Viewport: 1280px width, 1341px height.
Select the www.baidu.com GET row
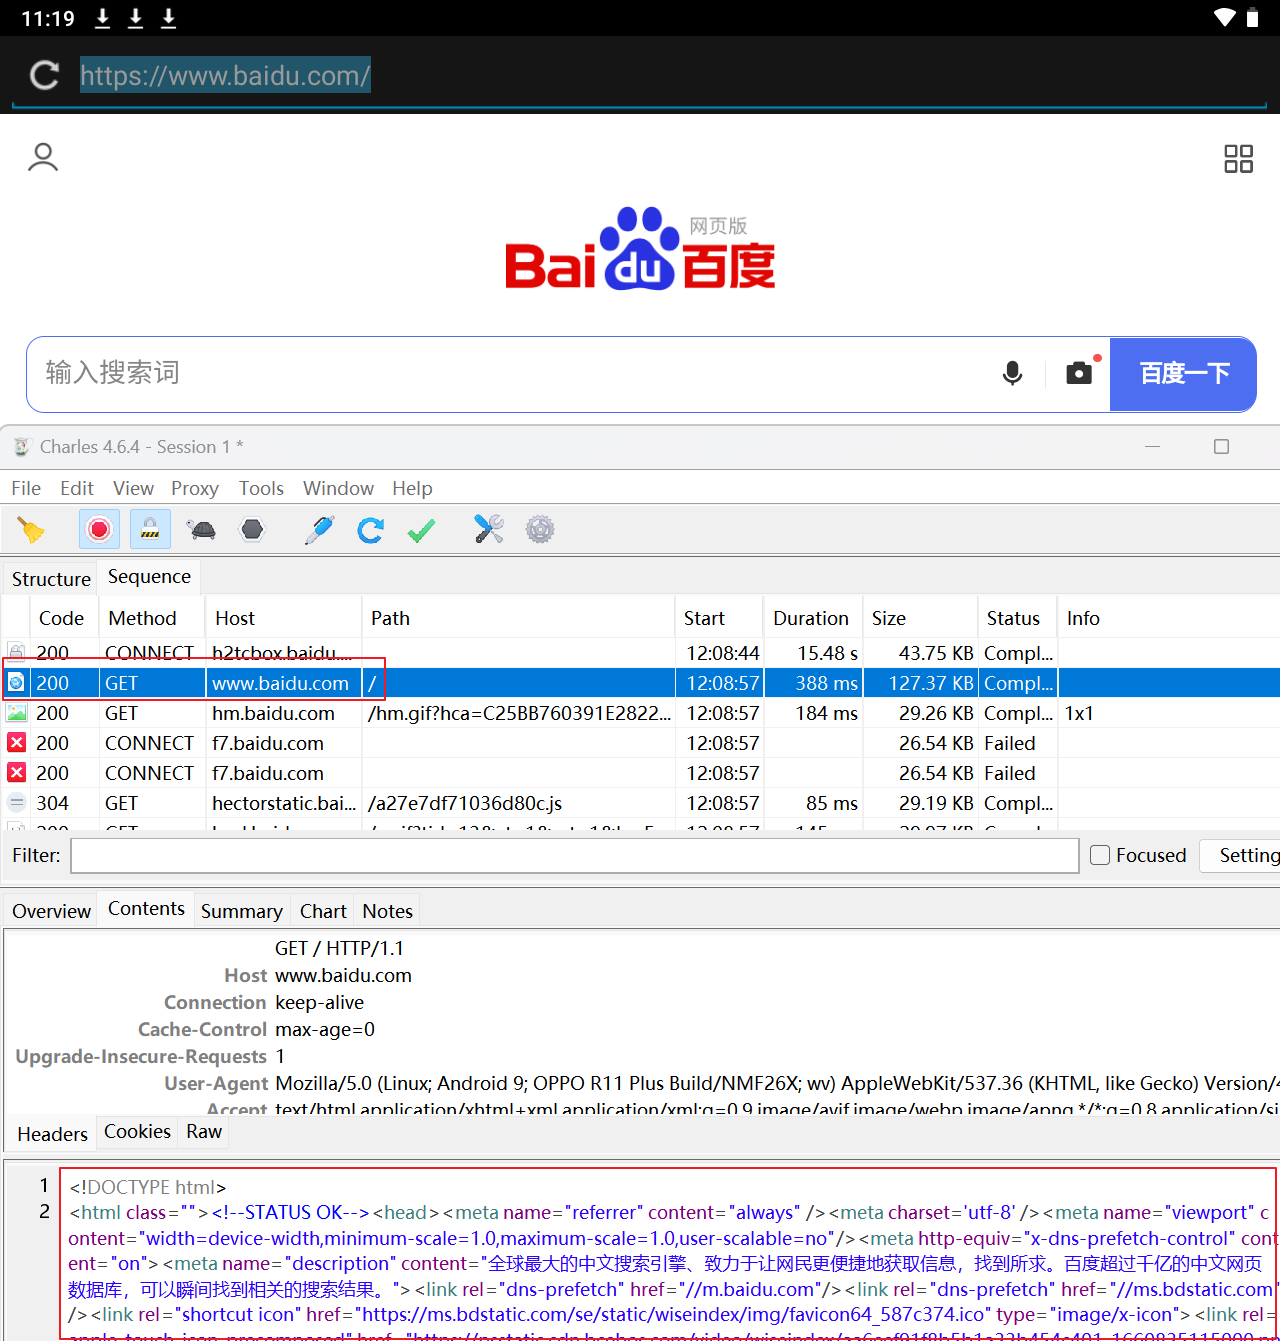[640, 683]
